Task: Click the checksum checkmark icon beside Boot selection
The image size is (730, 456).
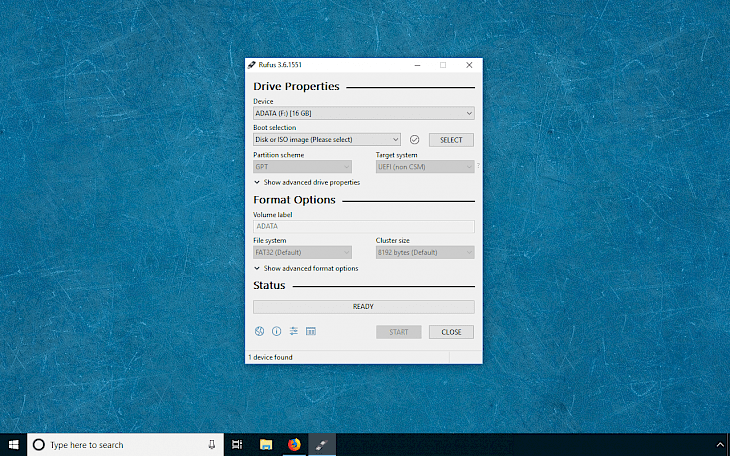Action: [x=414, y=140]
